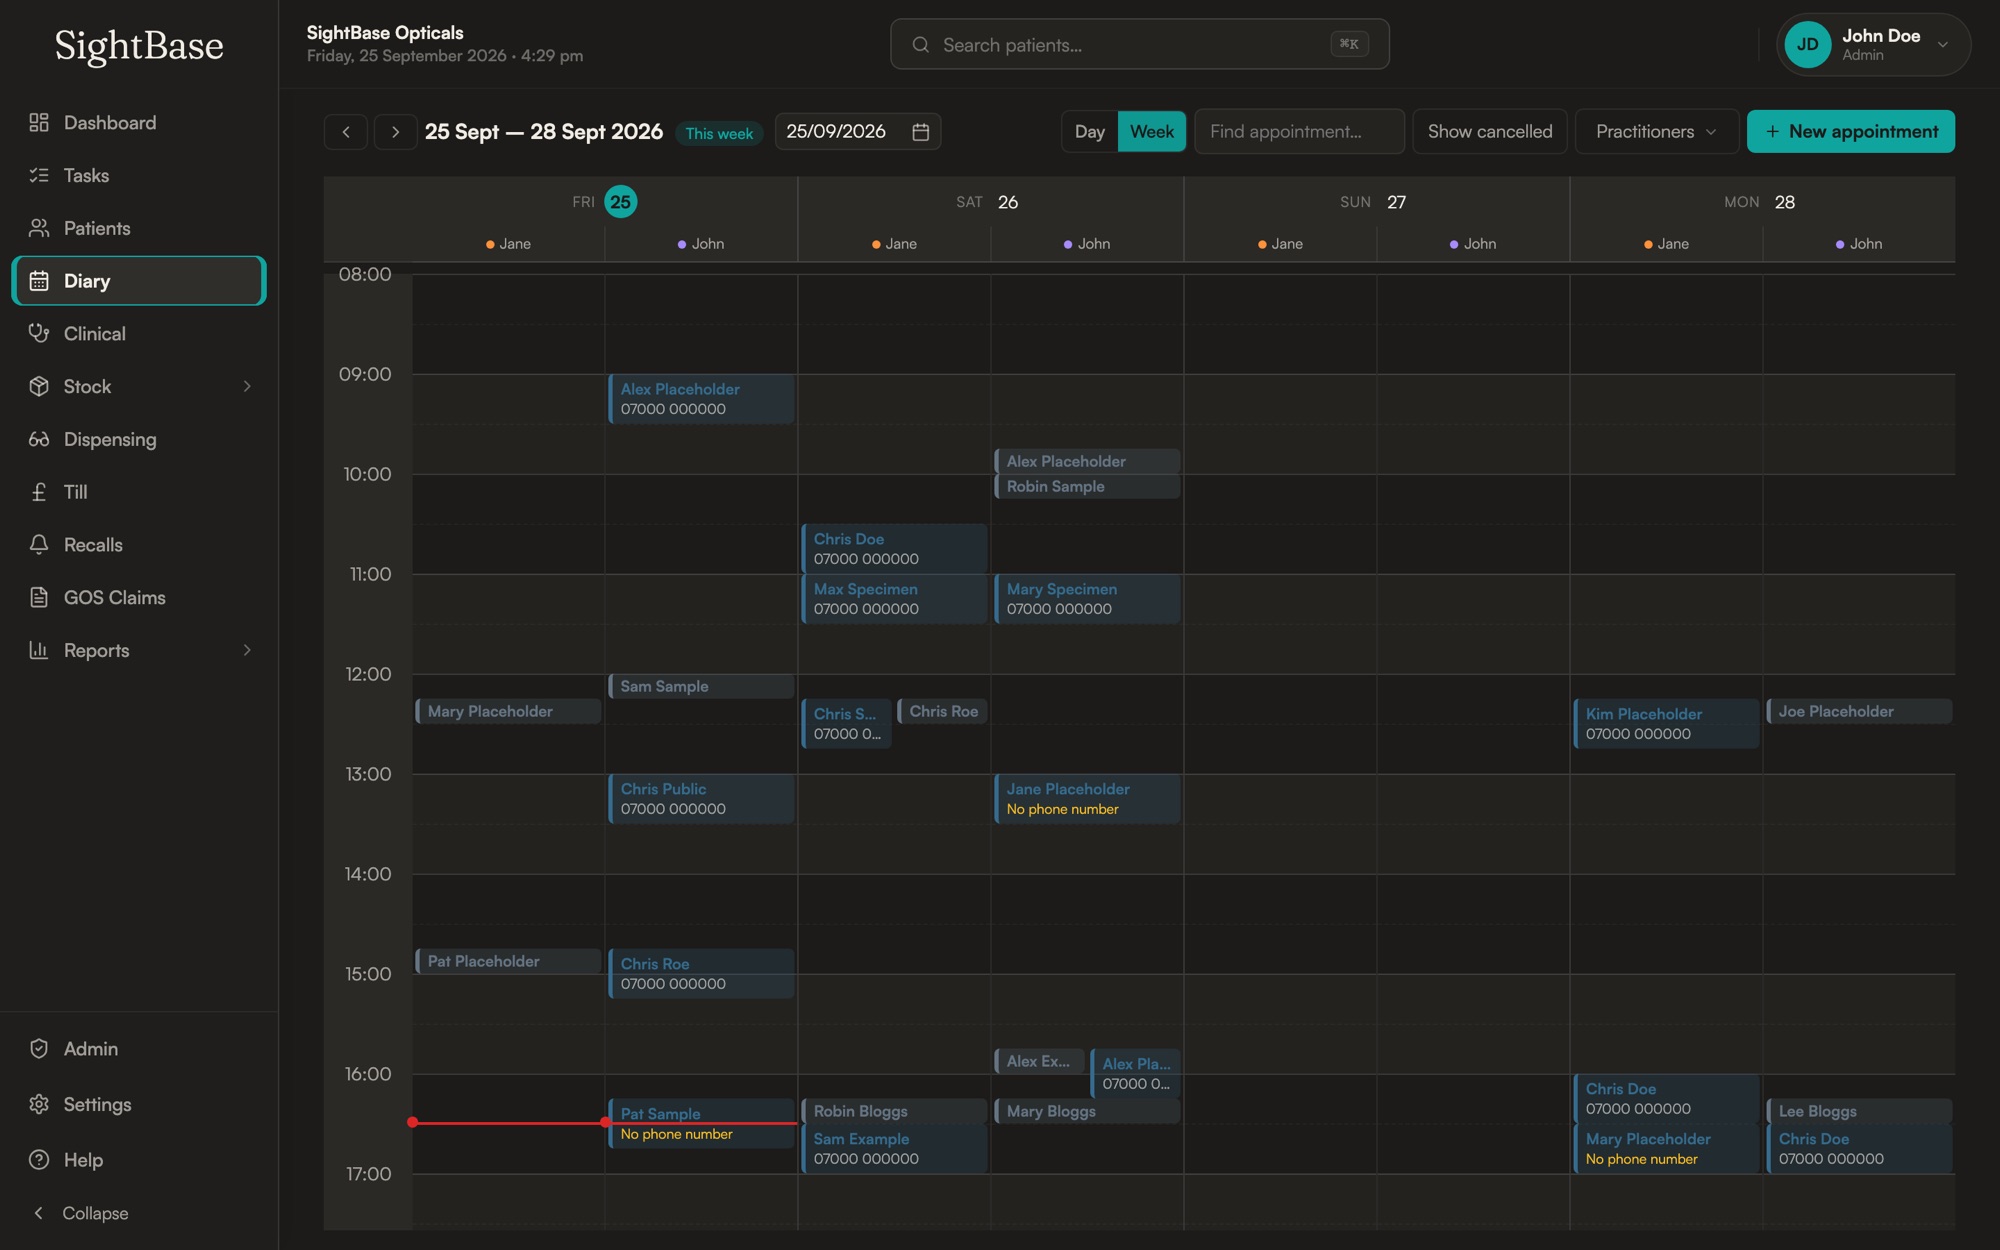Open the Reports bar-chart icon
This screenshot has width=2000, height=1250.
pos(39,650)
